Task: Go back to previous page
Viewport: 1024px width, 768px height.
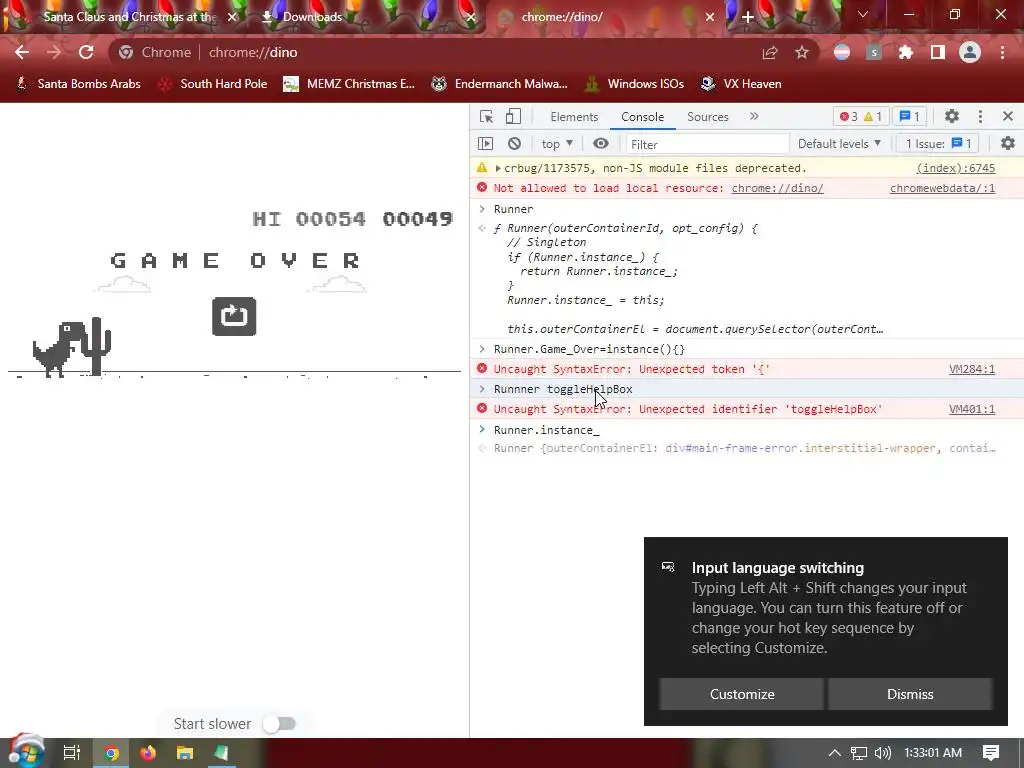Action: 22,52
